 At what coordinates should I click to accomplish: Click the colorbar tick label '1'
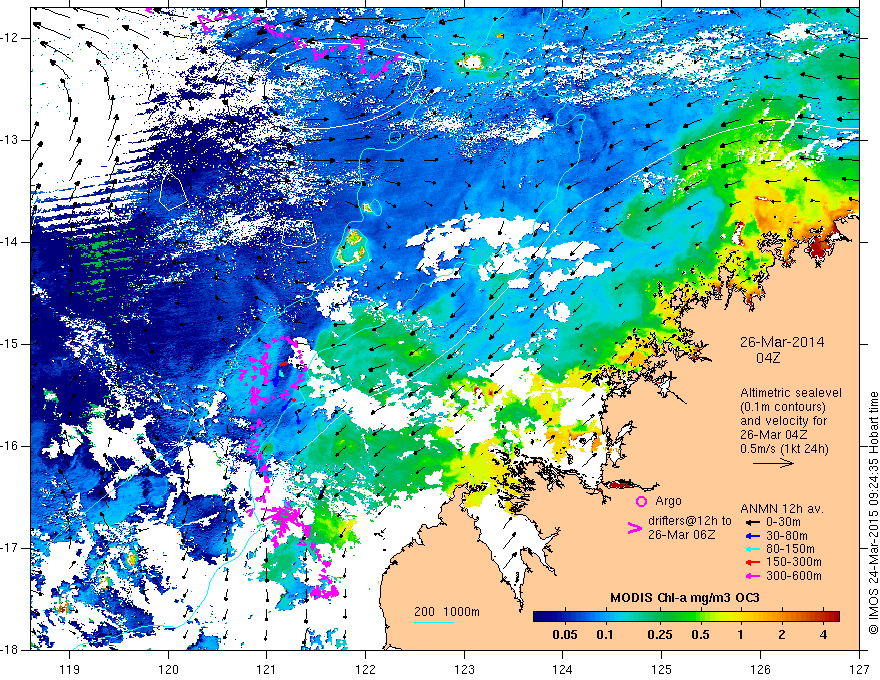tap(741, 635)
